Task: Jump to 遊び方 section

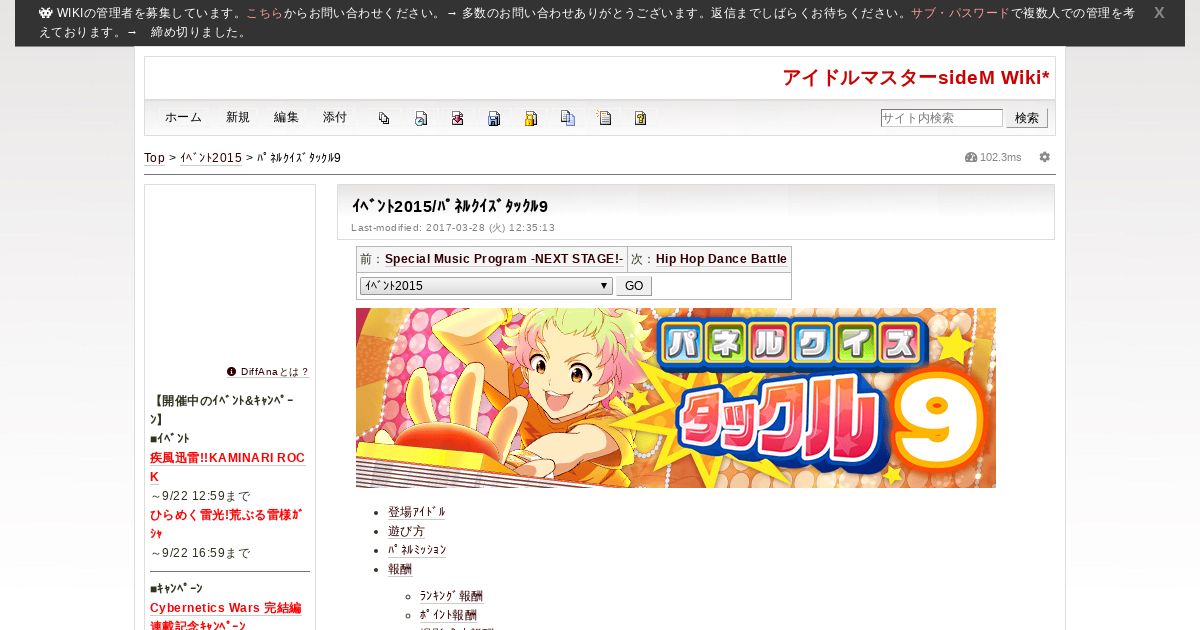Action: [x=406, y=531]
